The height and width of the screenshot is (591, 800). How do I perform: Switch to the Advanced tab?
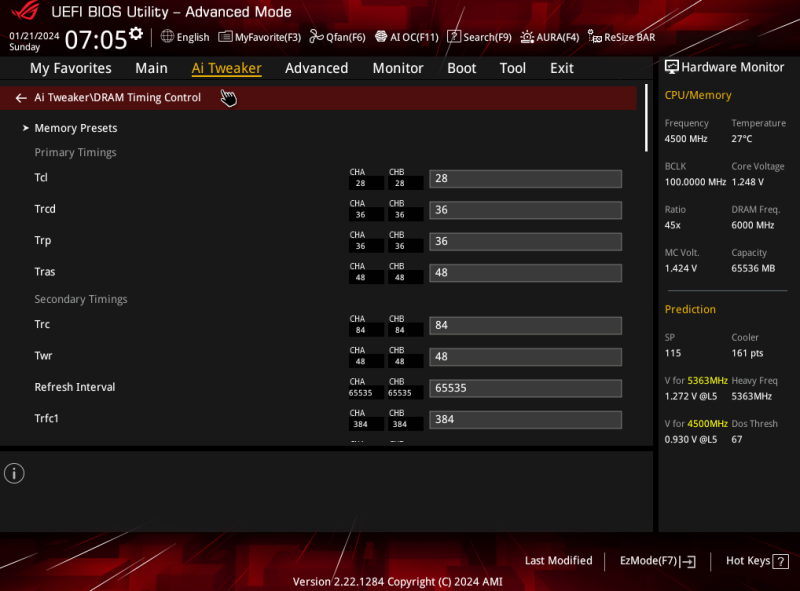pyautogui.click(x=316, y=68)
